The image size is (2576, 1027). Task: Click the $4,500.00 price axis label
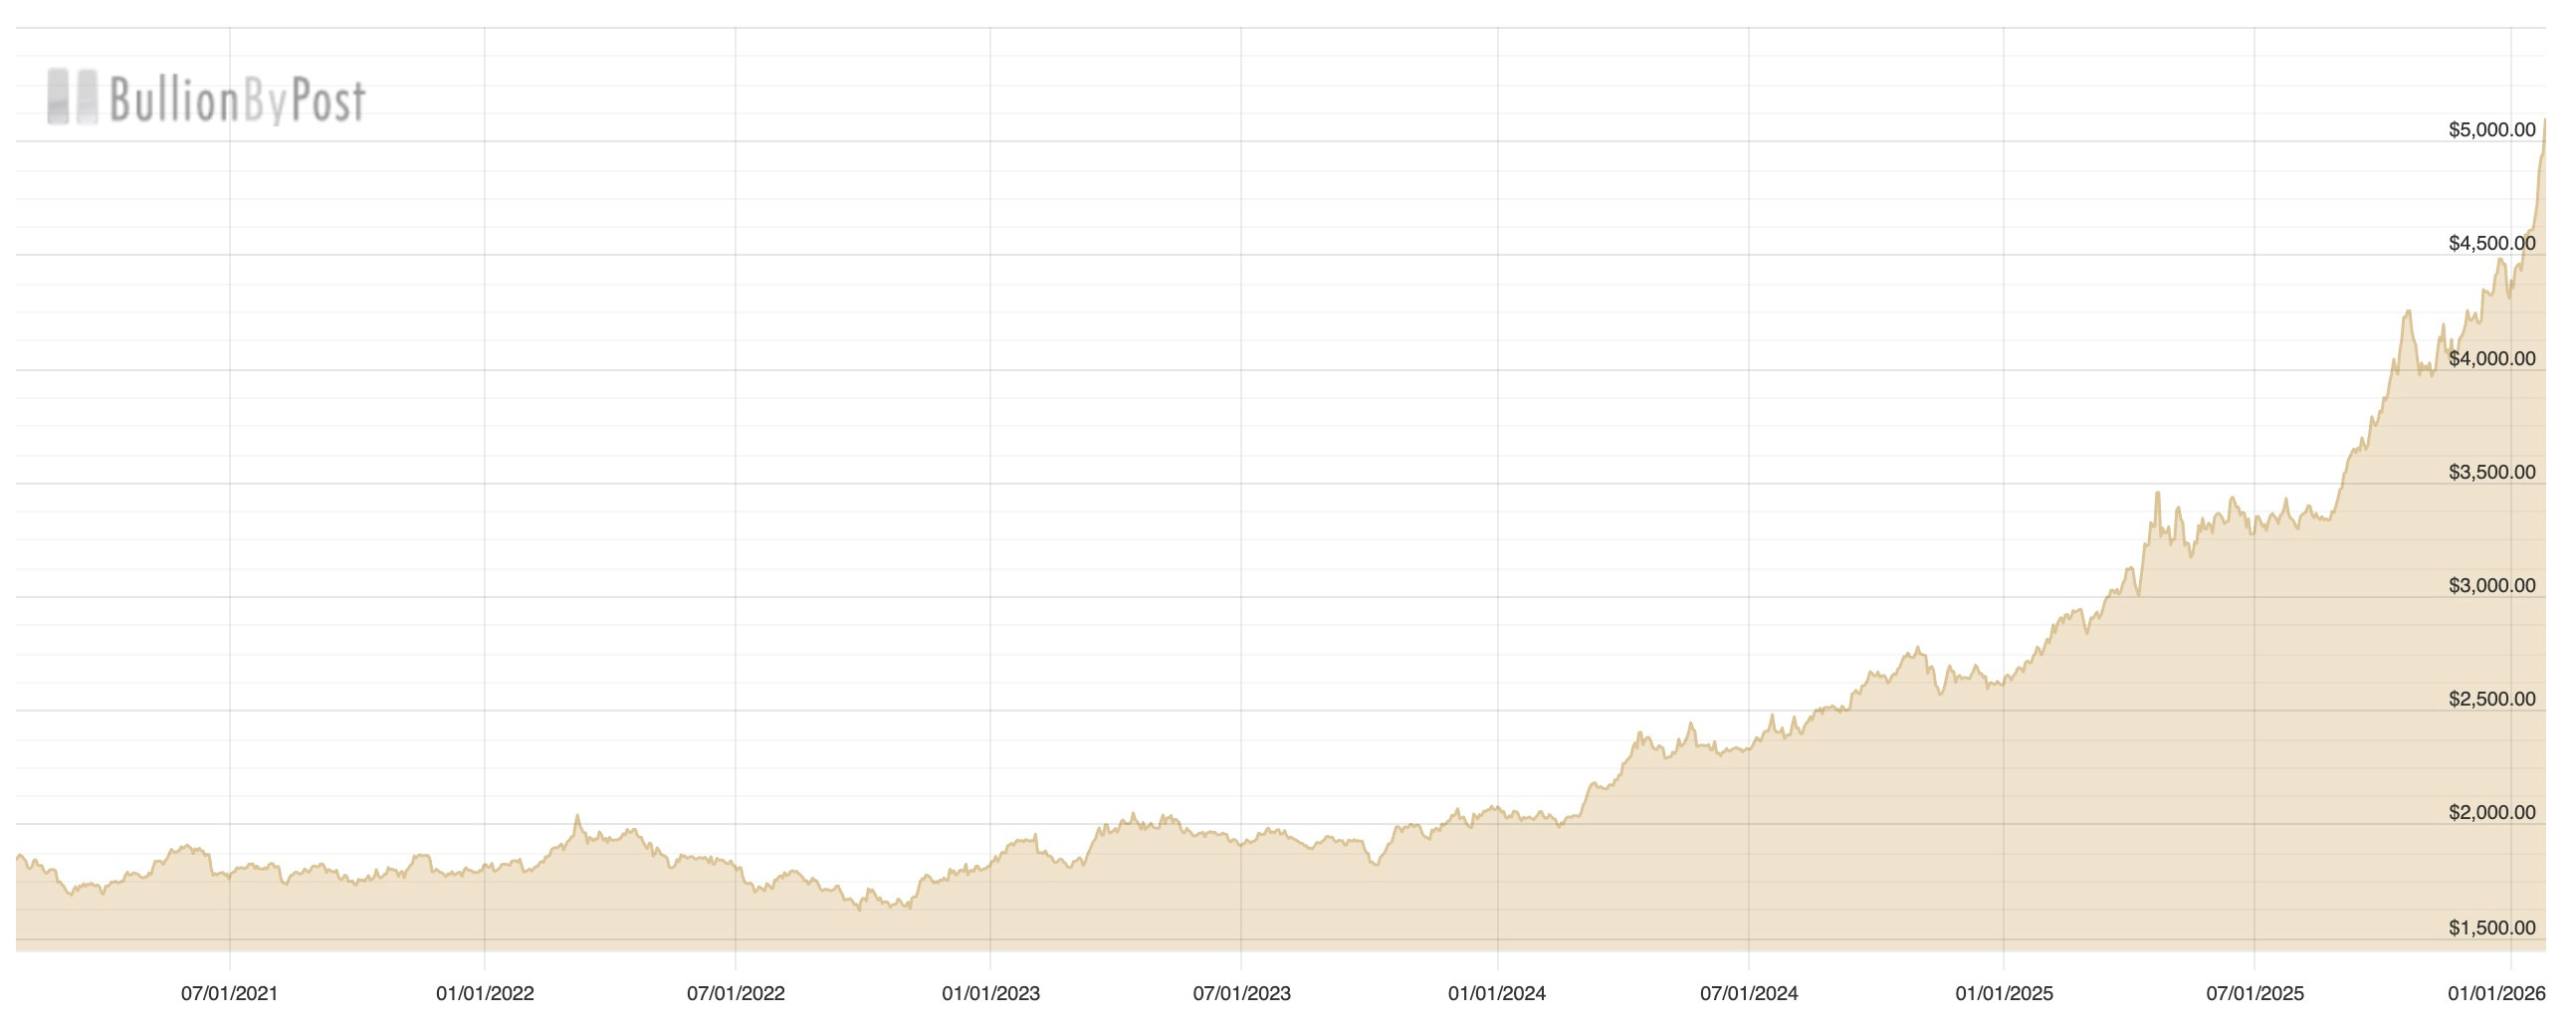pos(2492,244)
